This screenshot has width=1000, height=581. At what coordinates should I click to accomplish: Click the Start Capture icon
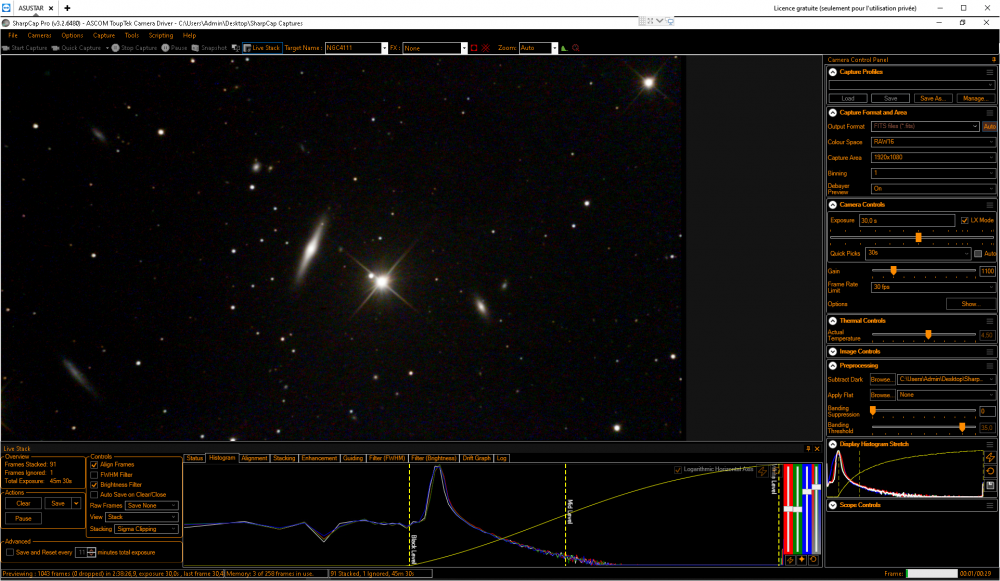pos(6,48)
